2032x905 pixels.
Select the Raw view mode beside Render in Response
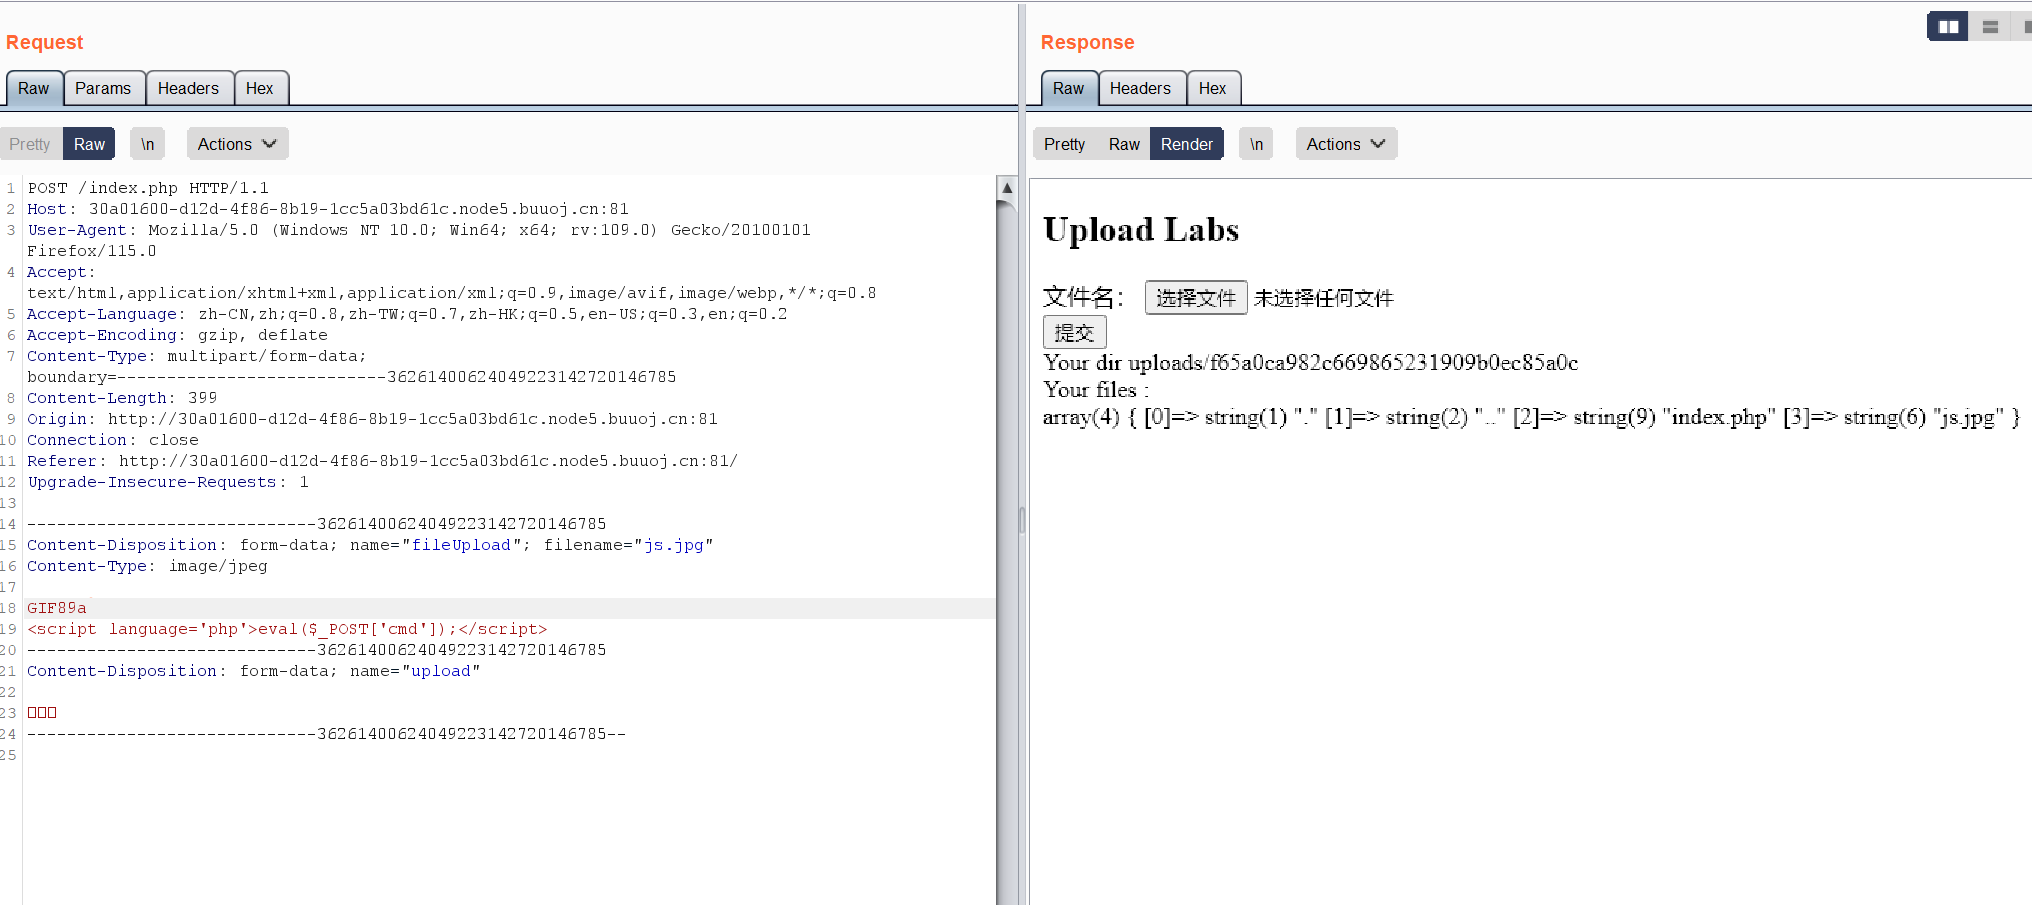pos(1124,144)
